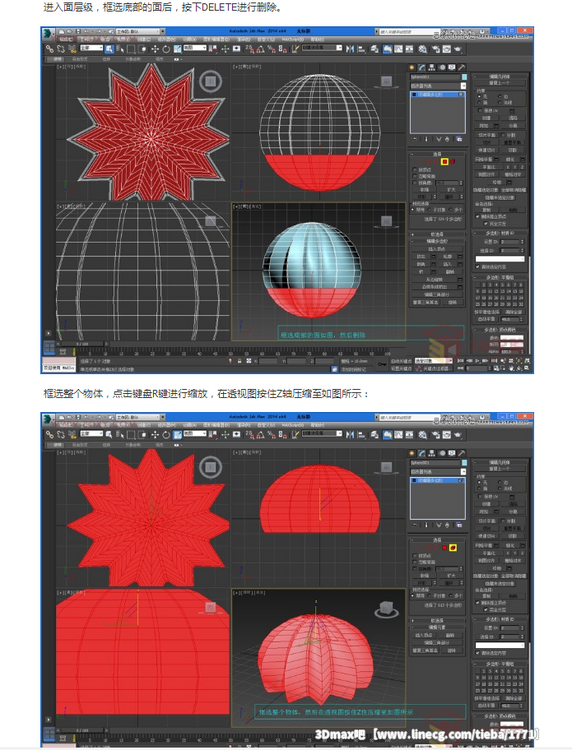Screen dimensions: 572x750
Task: Open Curve Editor icon in first screenshot toolbar
Action: pyautogui.click(x=398, y=49)
